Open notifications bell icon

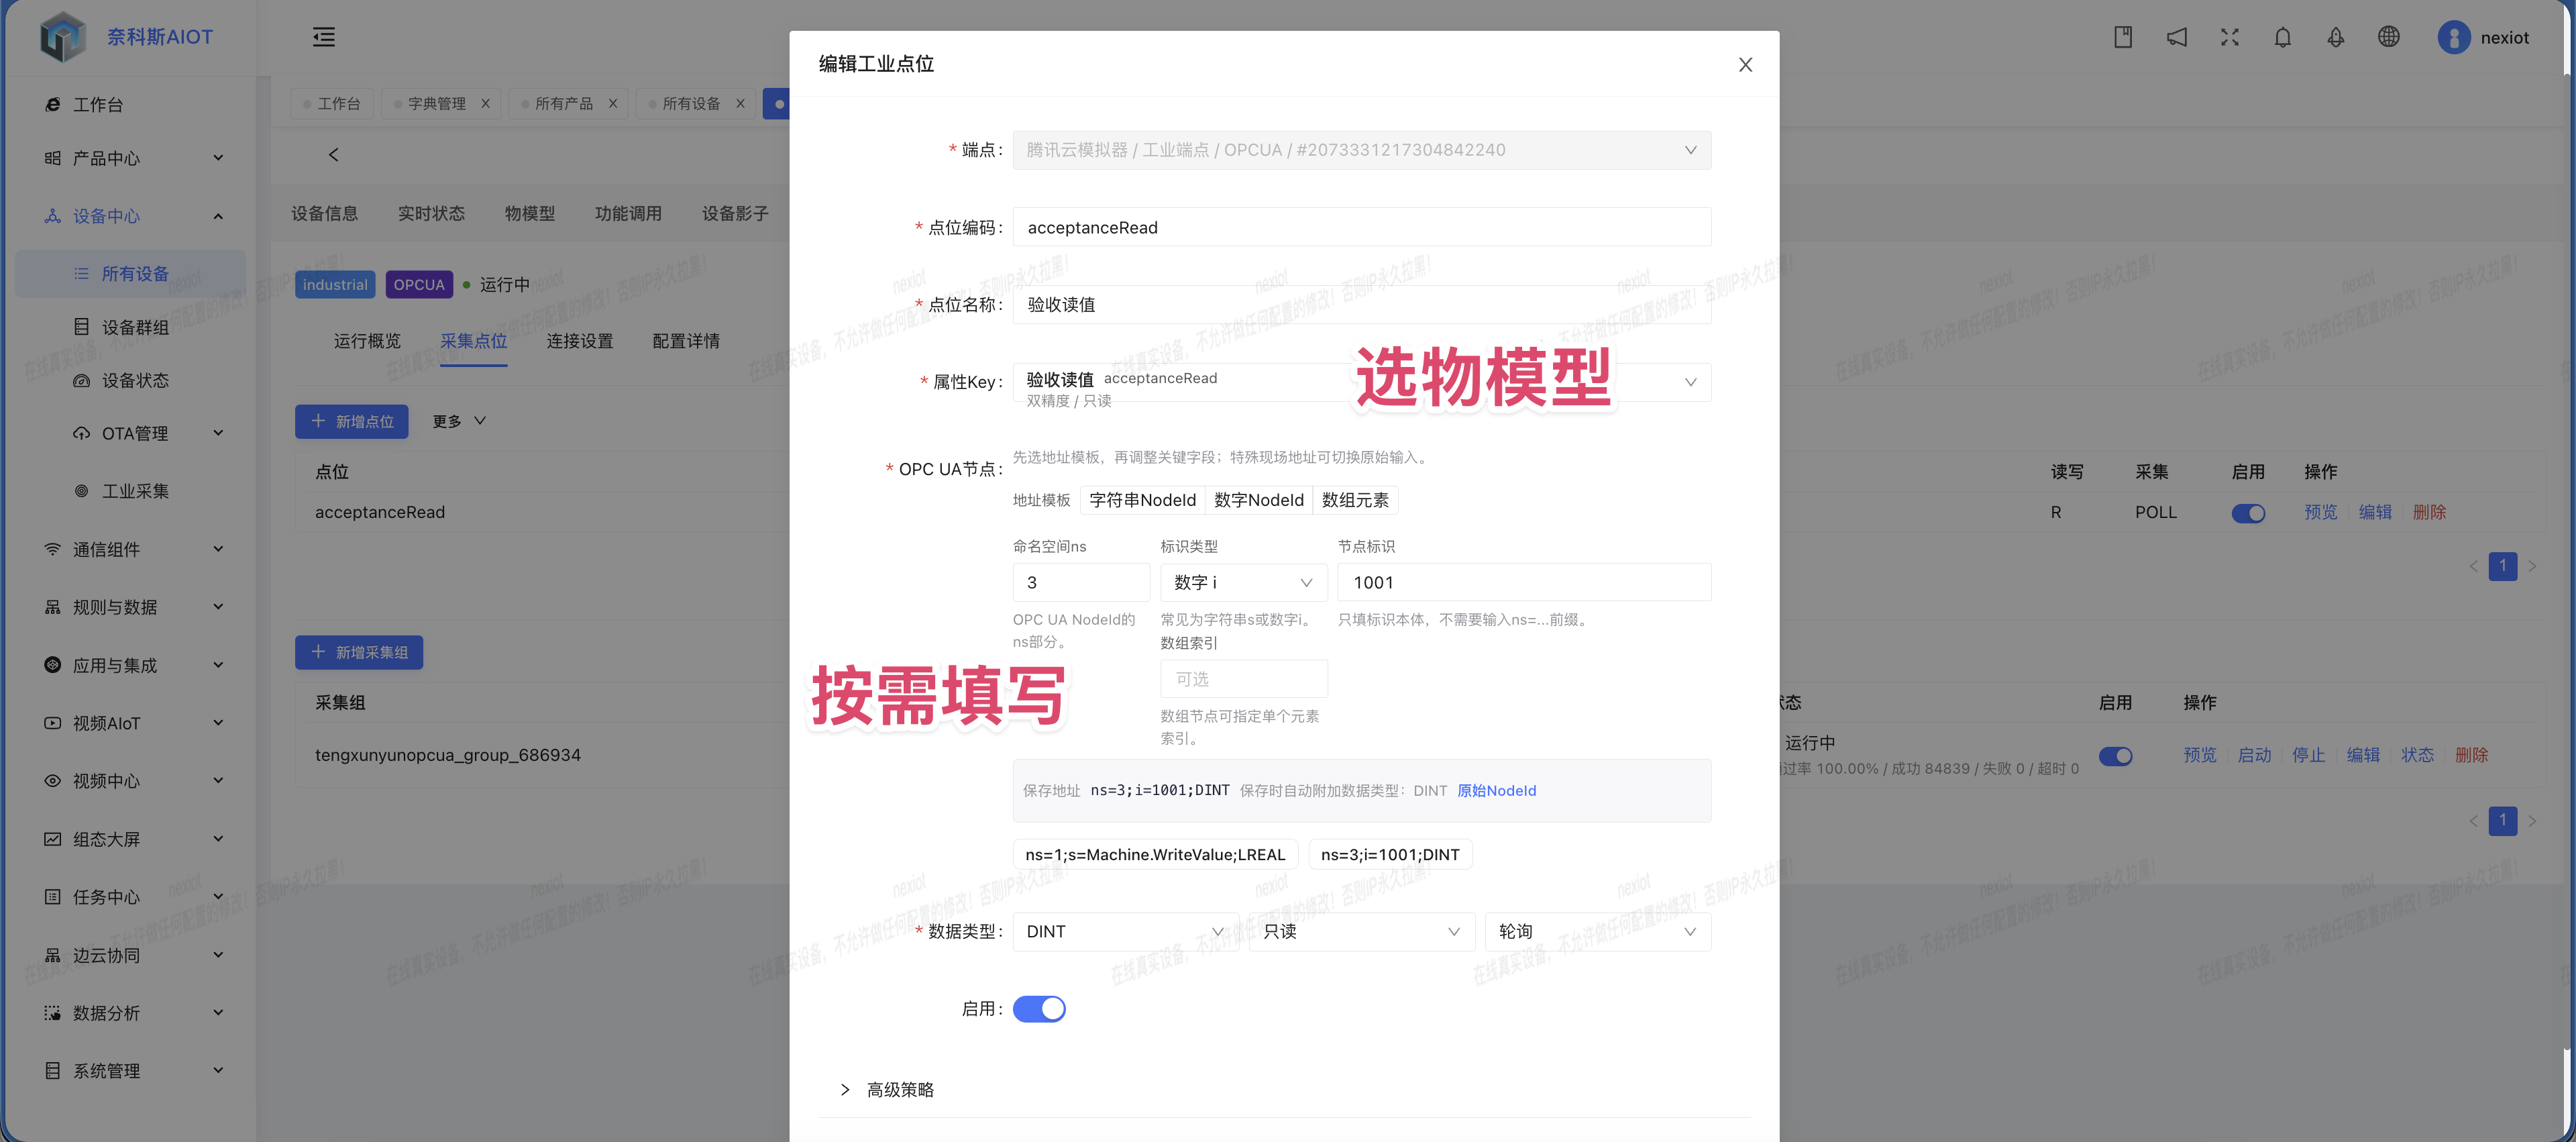tap(2283, 37)
